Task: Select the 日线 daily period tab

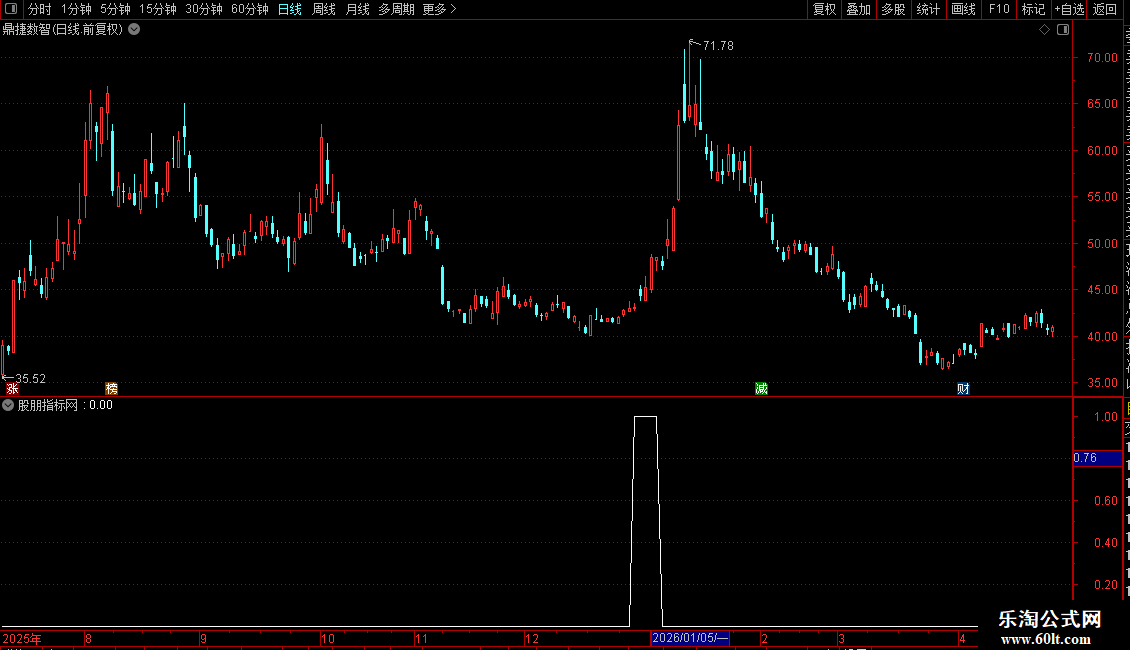Action: point(290,9)
